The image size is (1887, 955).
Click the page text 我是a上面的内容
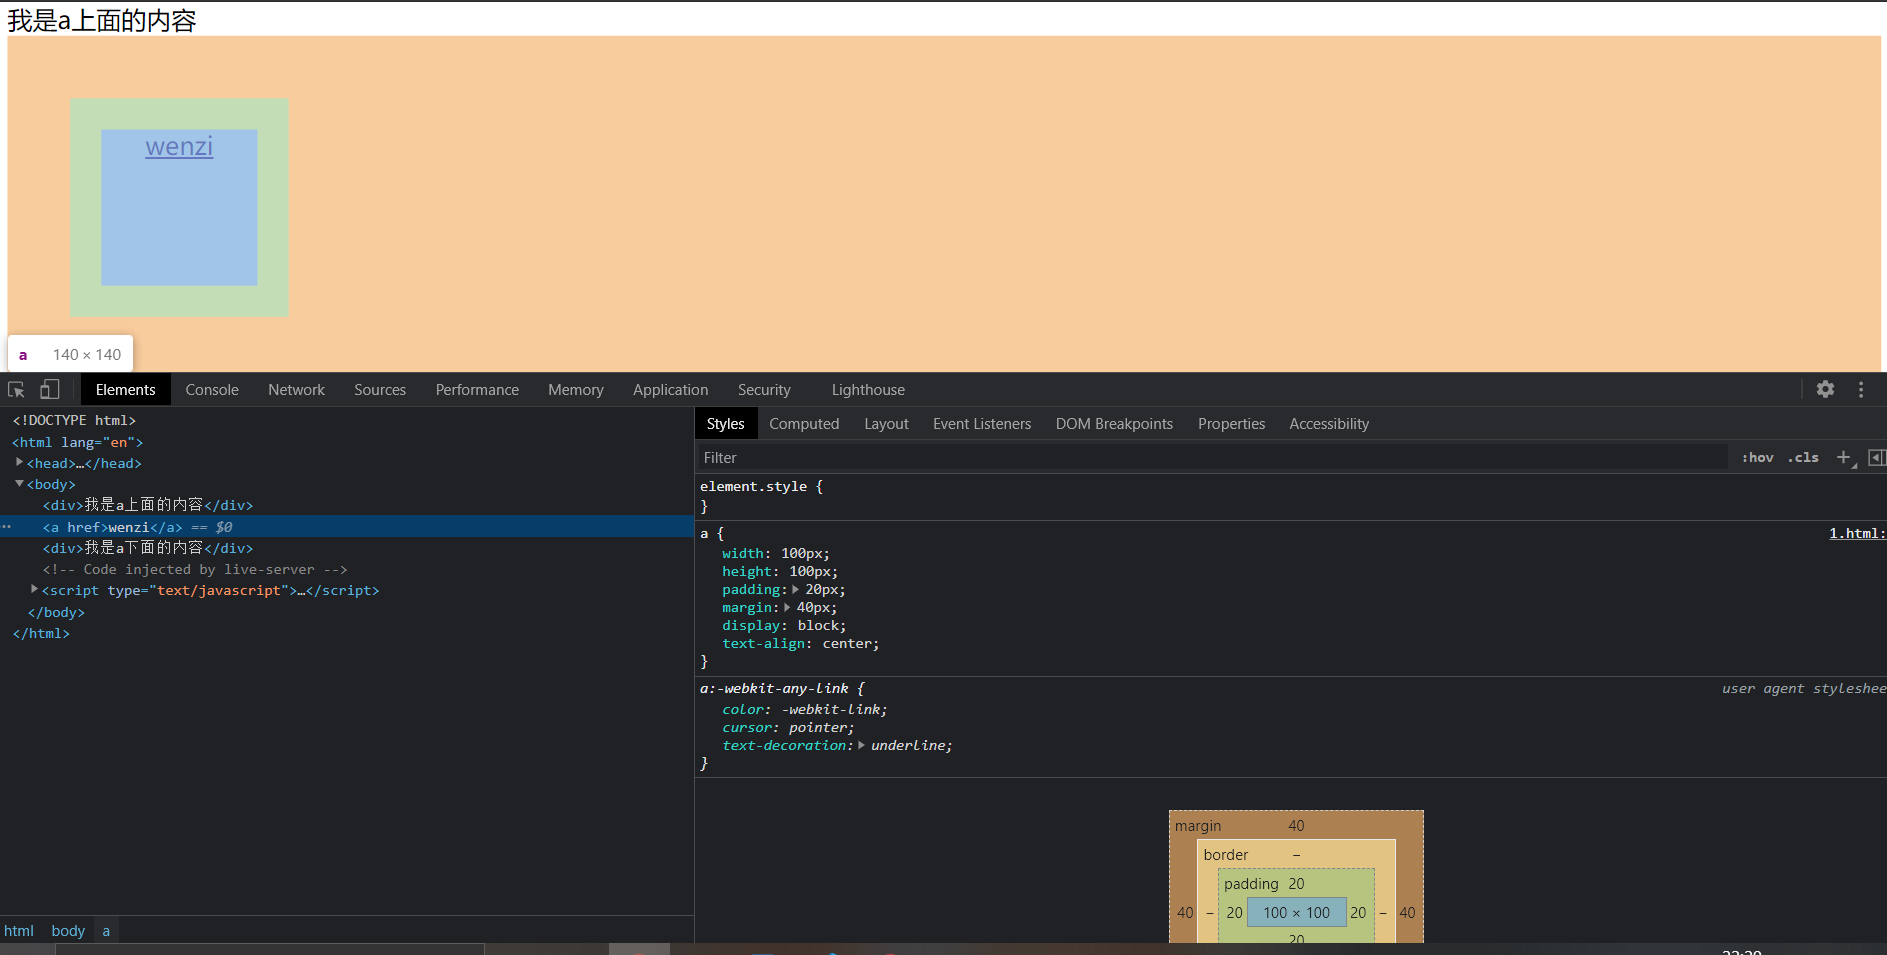(x=102, y=20)
